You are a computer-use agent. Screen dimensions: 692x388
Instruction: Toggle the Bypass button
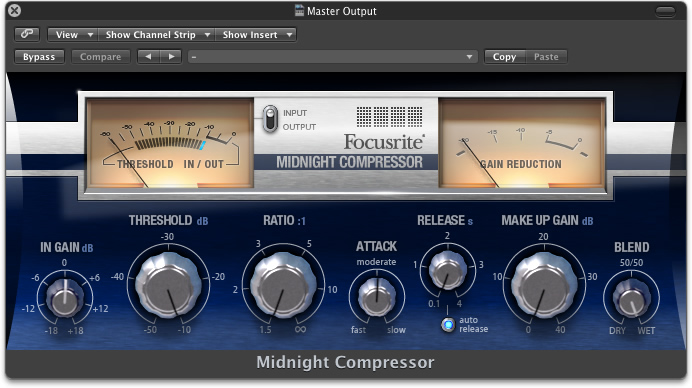pyautogui.click(x=39, y=57)
